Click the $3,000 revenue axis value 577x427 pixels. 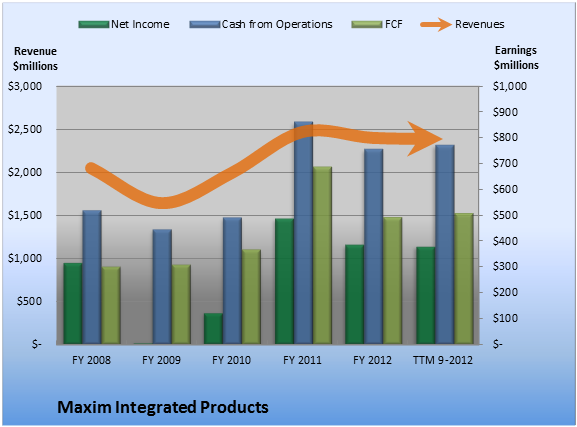click(x=25, y=87)
